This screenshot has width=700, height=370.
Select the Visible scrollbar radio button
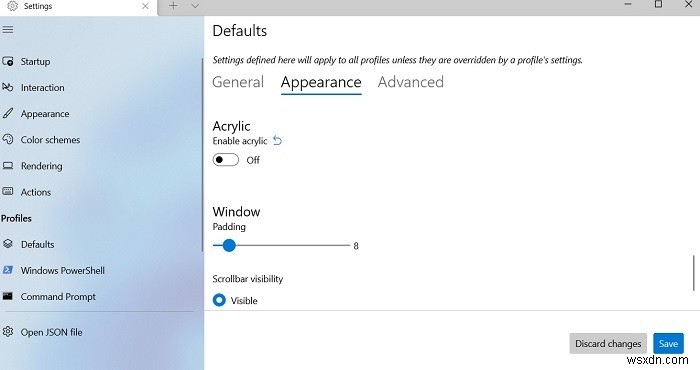(x=219, y=300)
